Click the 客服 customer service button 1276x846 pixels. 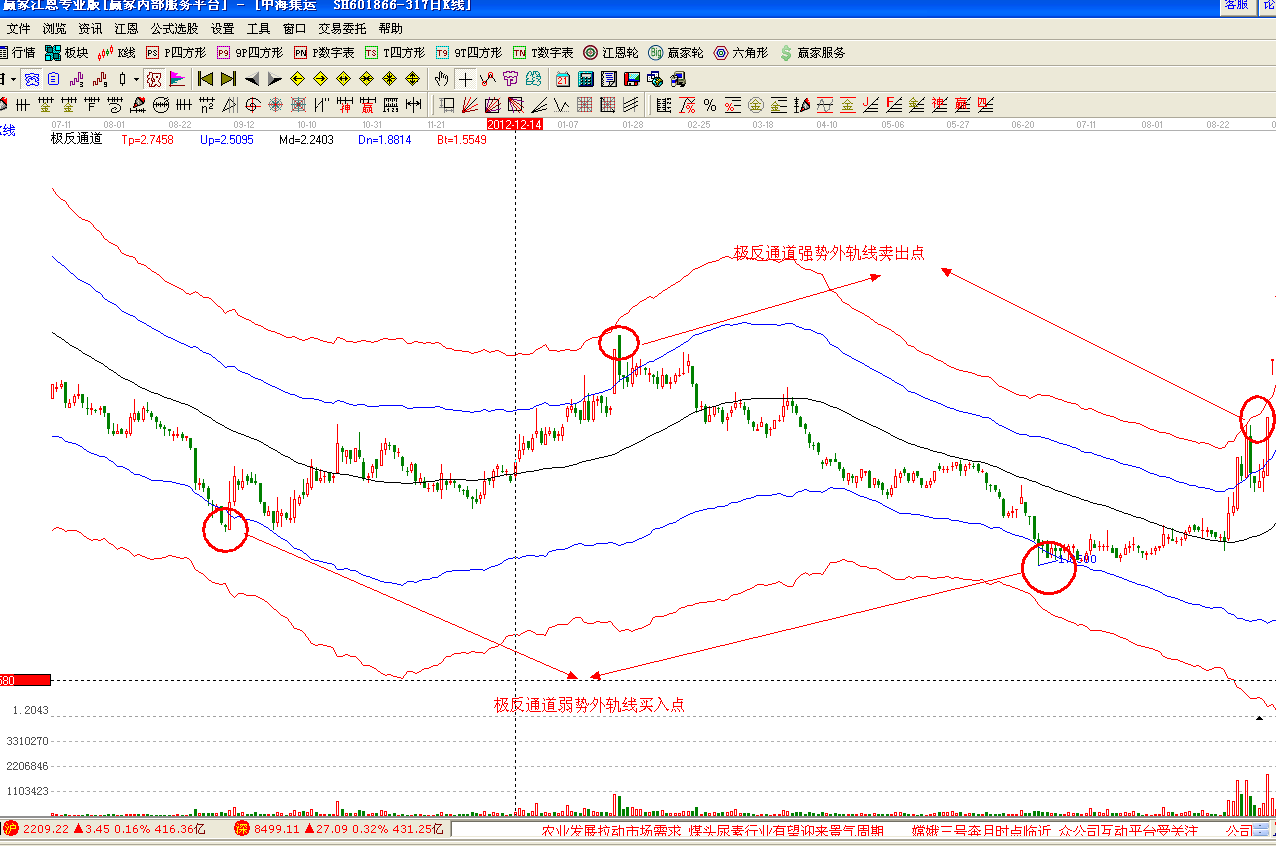(x=1236, y=6)
